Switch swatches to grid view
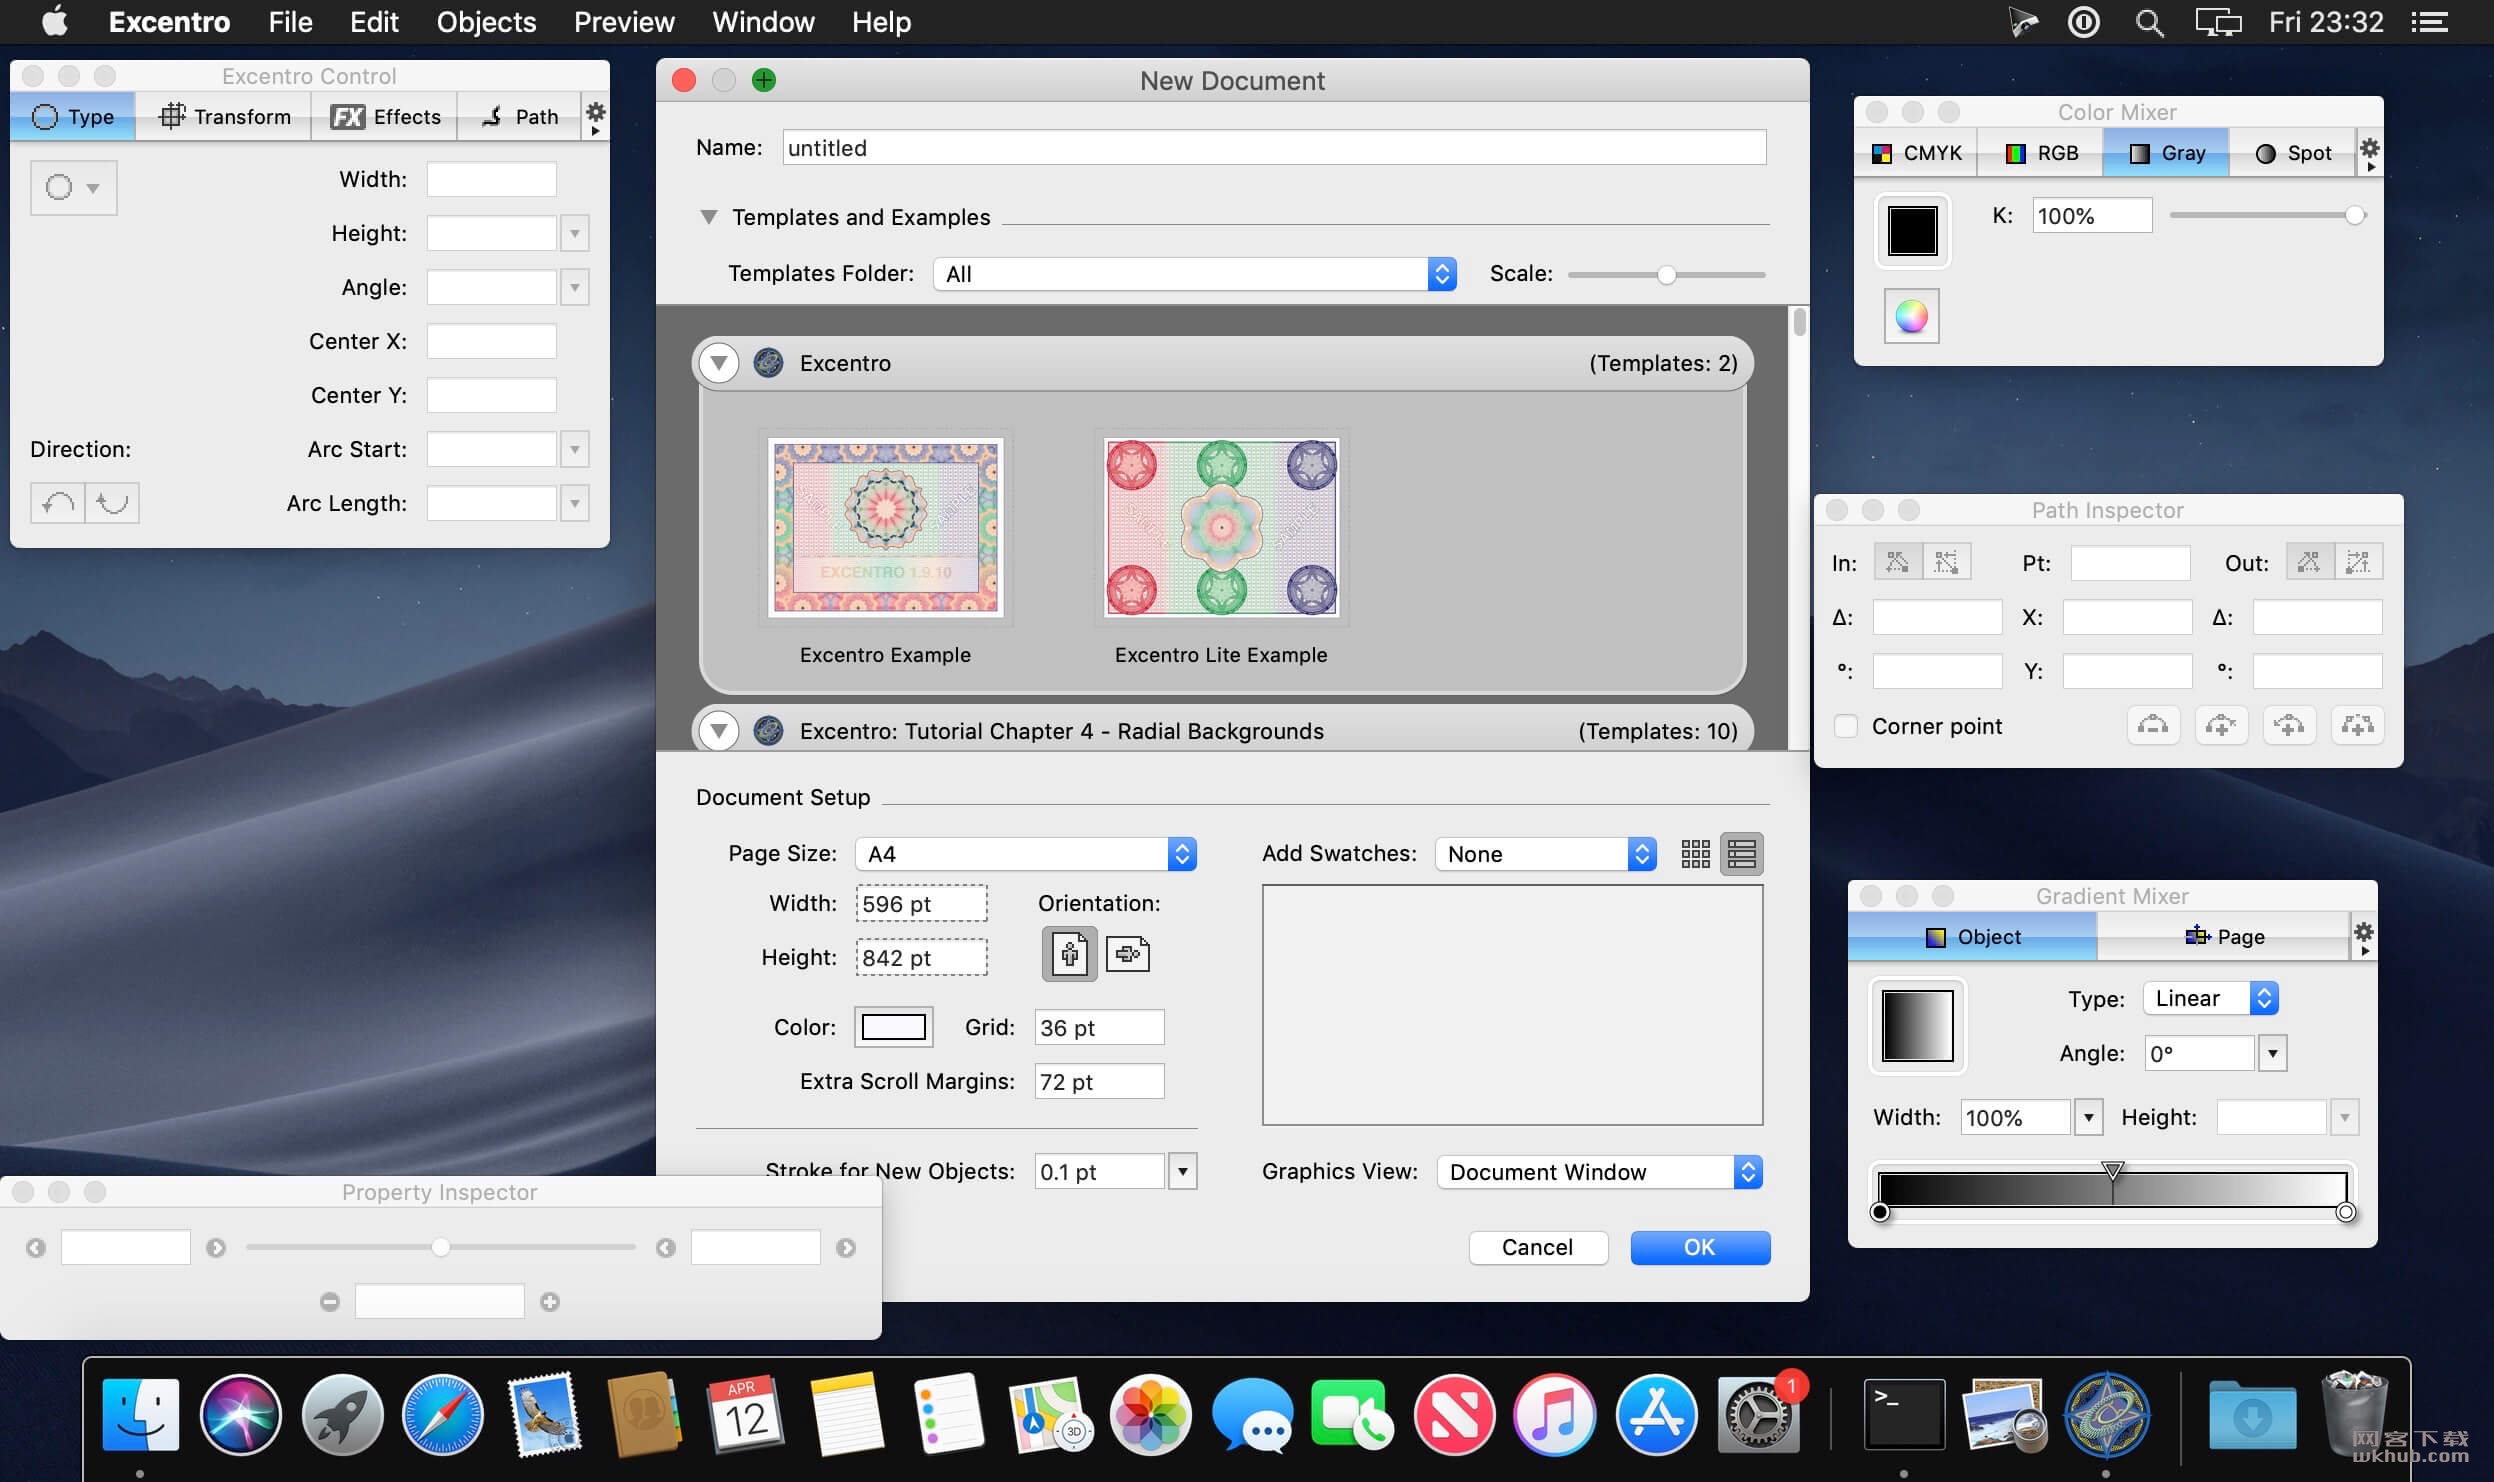Image resolution: width=2494 pixels, height=1482 pixels. (x=1695, y=854)
